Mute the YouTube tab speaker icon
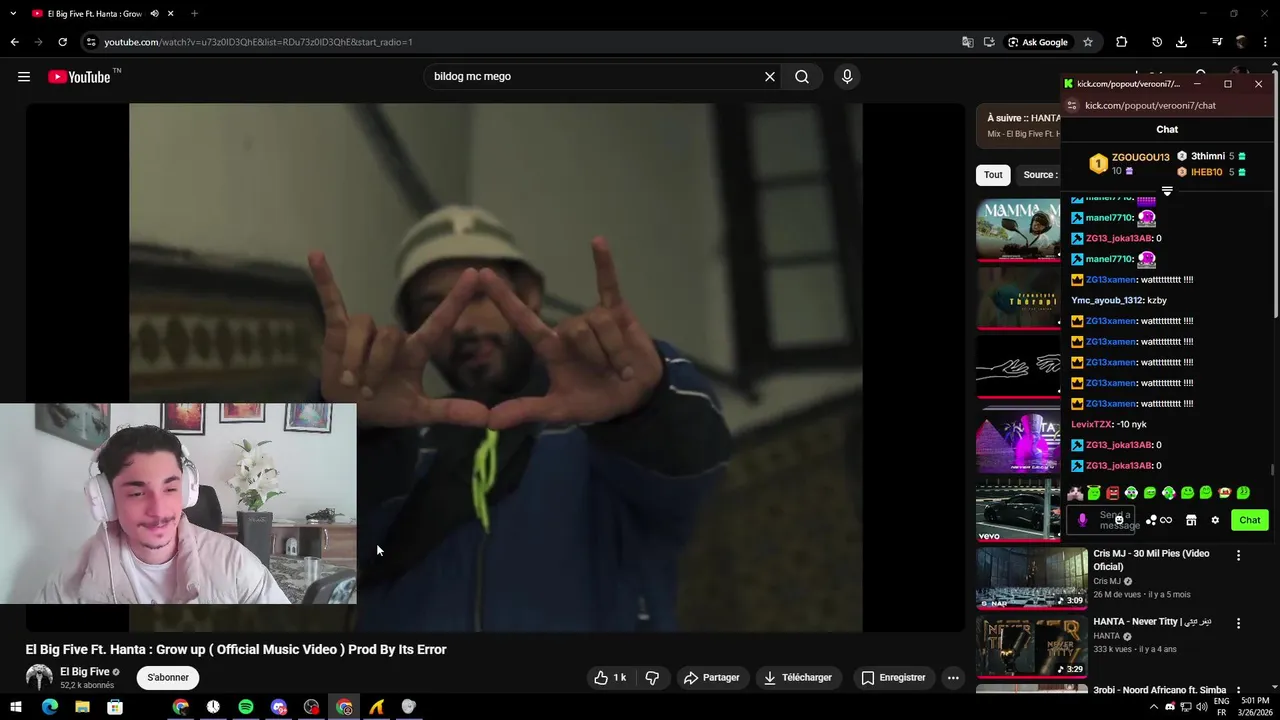The width and height of the screenshot is (1280, 720). [x=154, y=14]
